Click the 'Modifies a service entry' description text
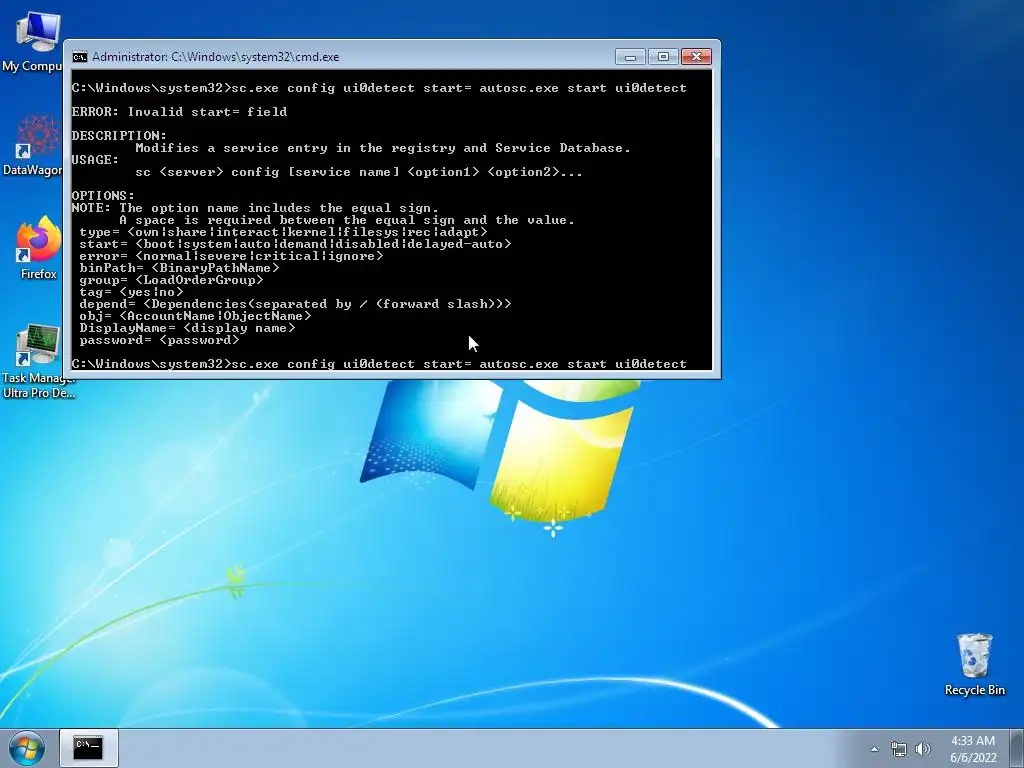This screenshot has width=1024, height=768. [x=383, y=148]
